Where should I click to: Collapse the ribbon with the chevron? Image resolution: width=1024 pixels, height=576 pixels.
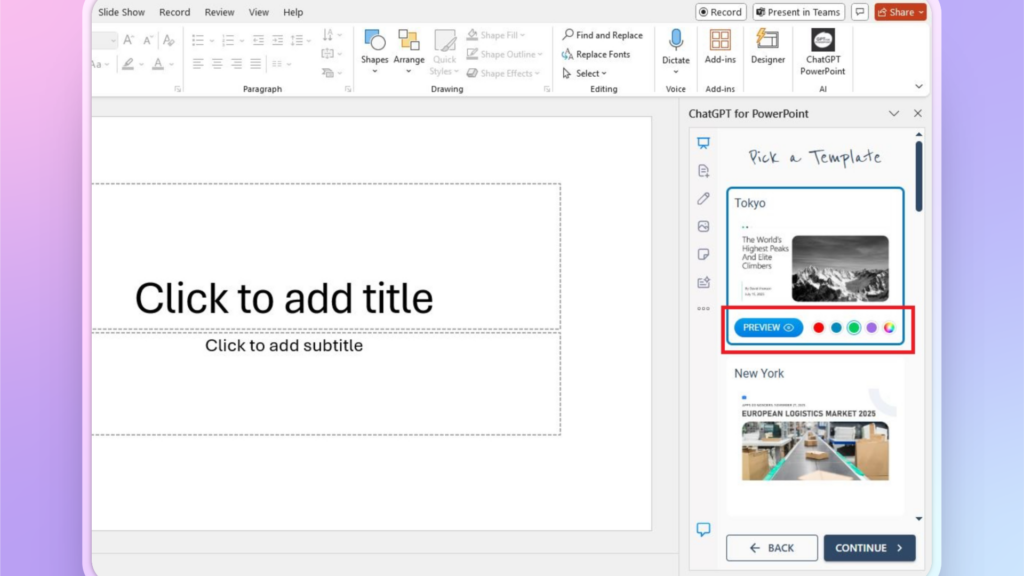point(918,86)
